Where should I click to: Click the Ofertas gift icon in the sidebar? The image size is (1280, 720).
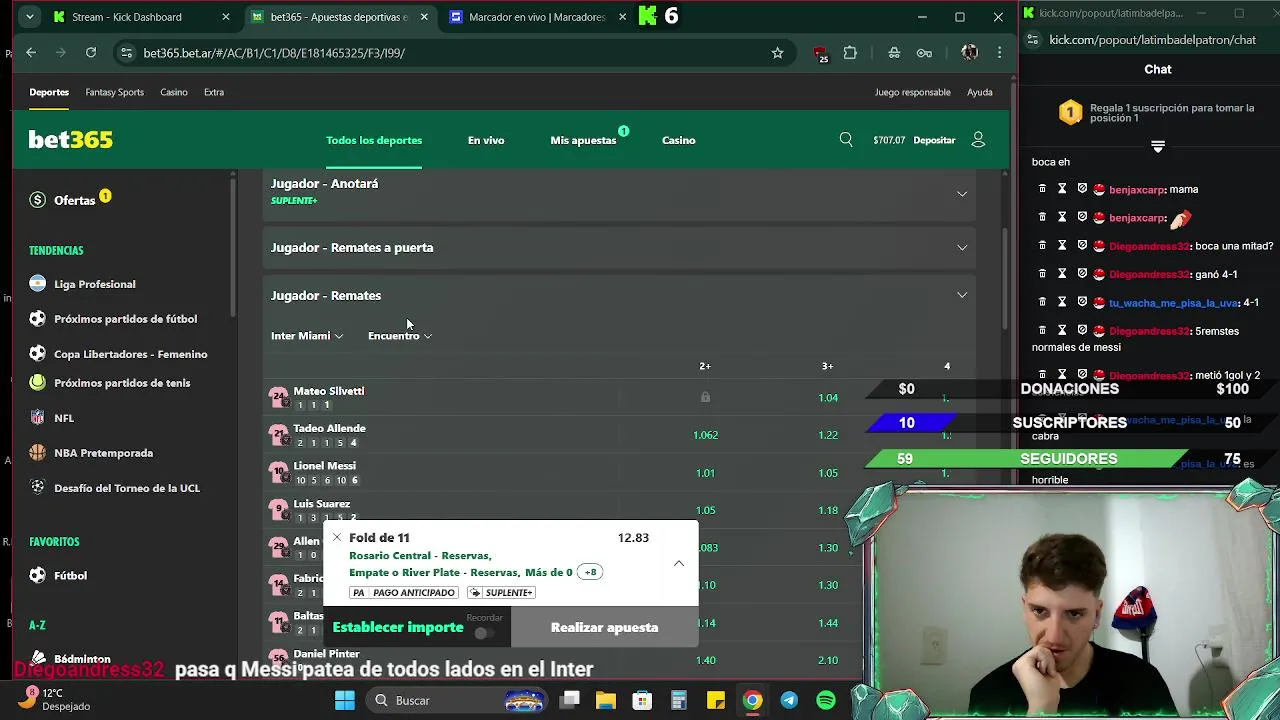pos(37,200)
